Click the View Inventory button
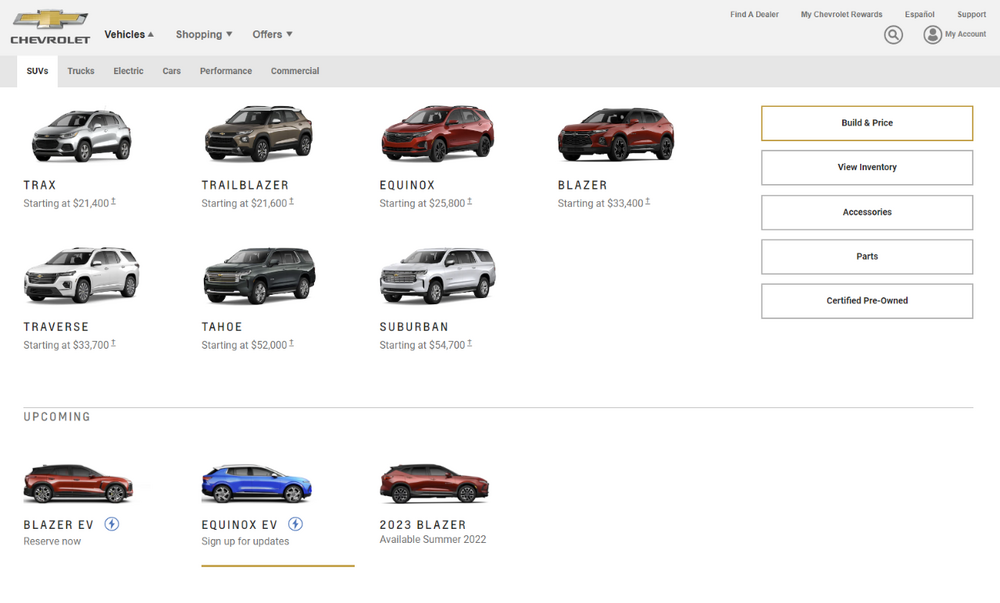The height and width of the screenshot is (603, 1000). point(866,167)
